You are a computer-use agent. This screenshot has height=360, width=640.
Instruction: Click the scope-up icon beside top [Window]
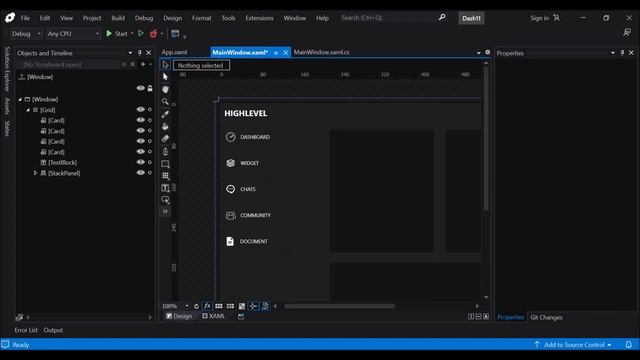[x=22, y=77]
